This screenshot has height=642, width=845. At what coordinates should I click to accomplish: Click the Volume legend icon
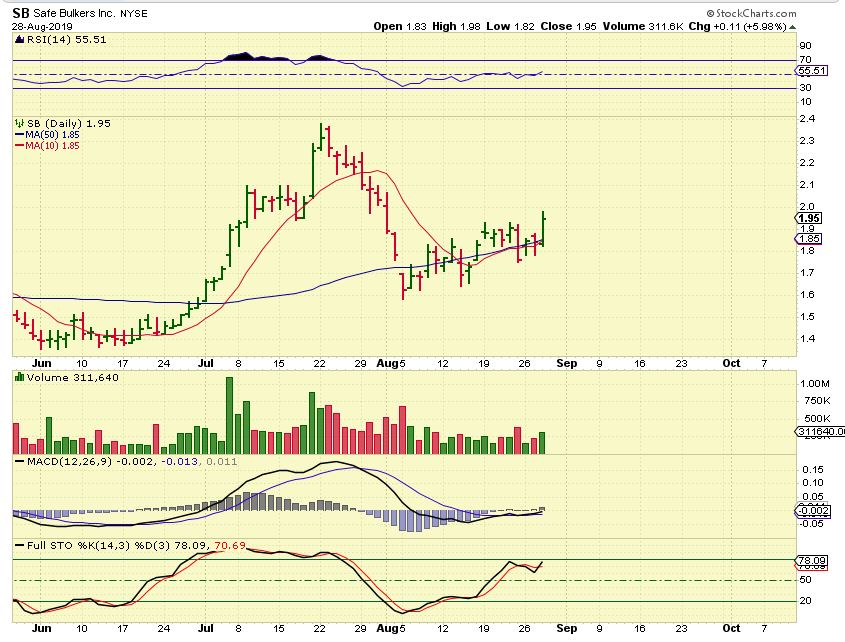pyautogui.click(x=19, y=377)
